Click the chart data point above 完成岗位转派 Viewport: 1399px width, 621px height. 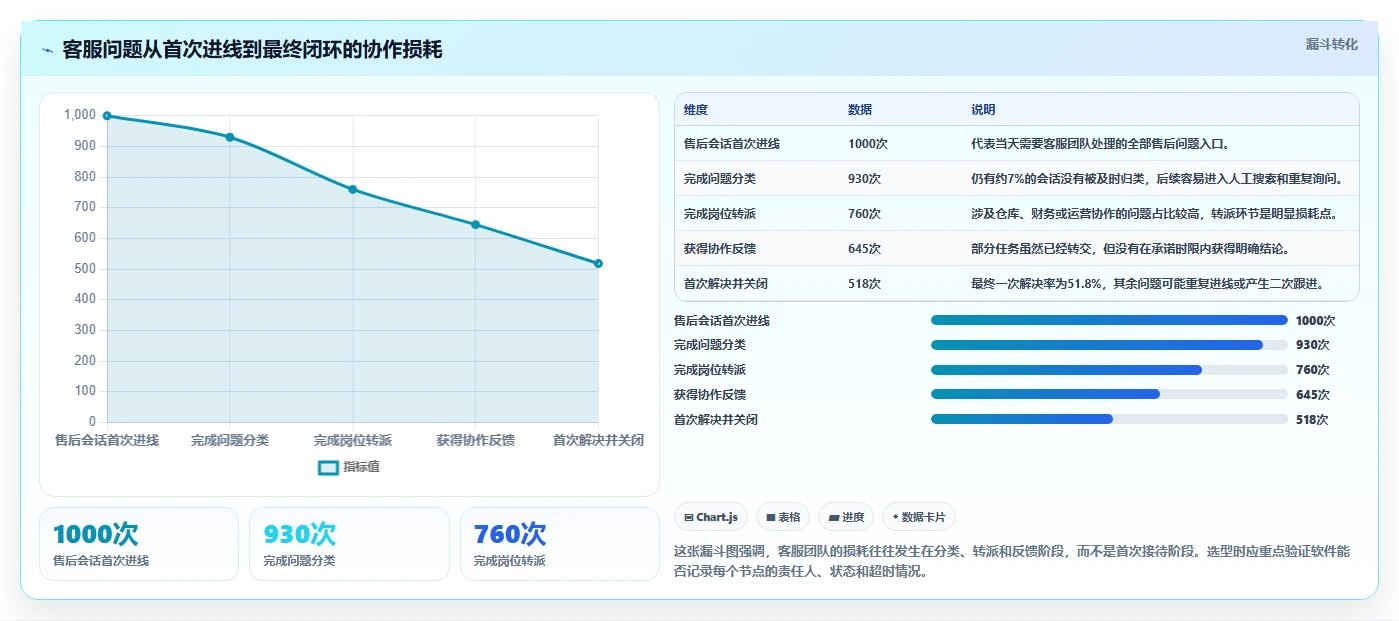click(x=353, y=189)
